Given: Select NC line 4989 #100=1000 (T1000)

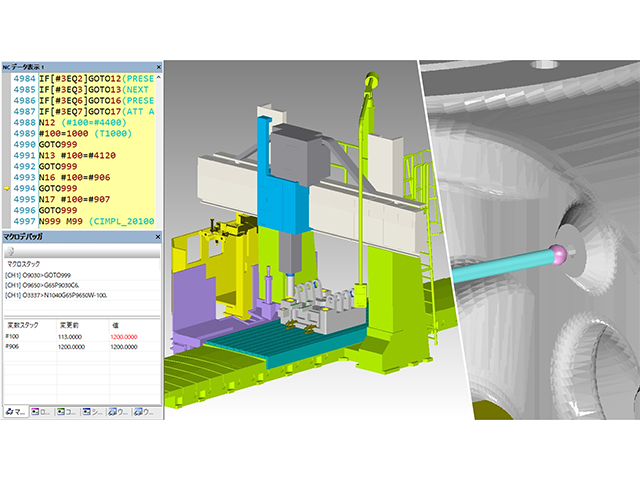Looking at the screenshot, I should pyautogui.click(x=84, y=133).
